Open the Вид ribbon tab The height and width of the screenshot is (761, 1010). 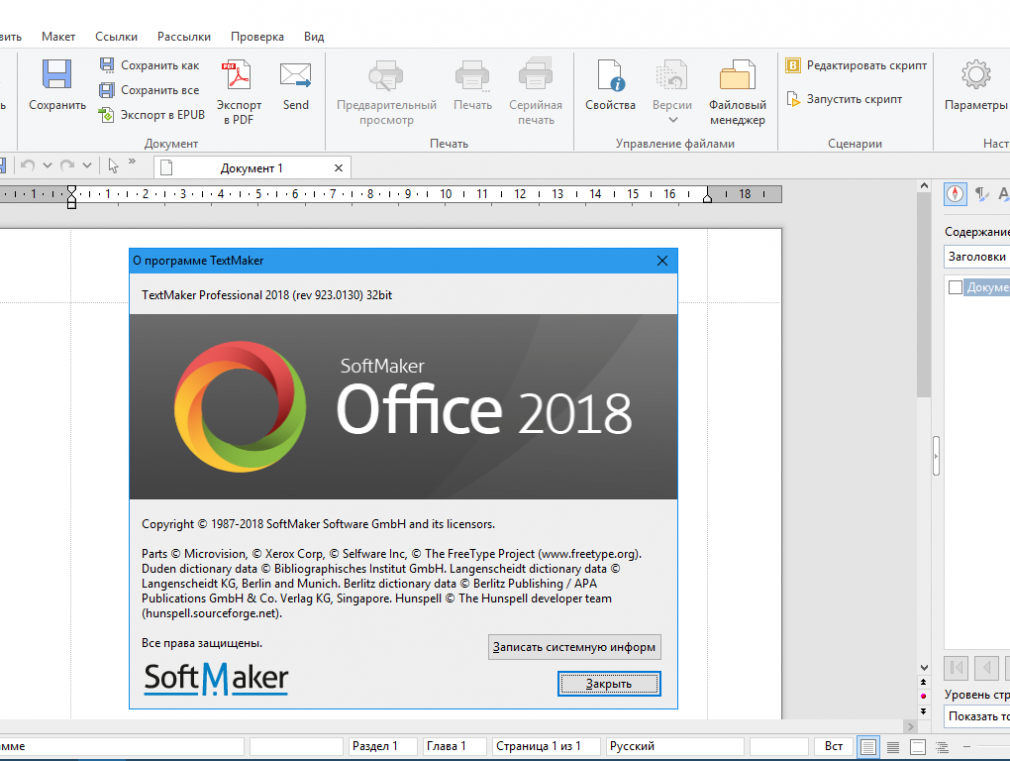314,37
